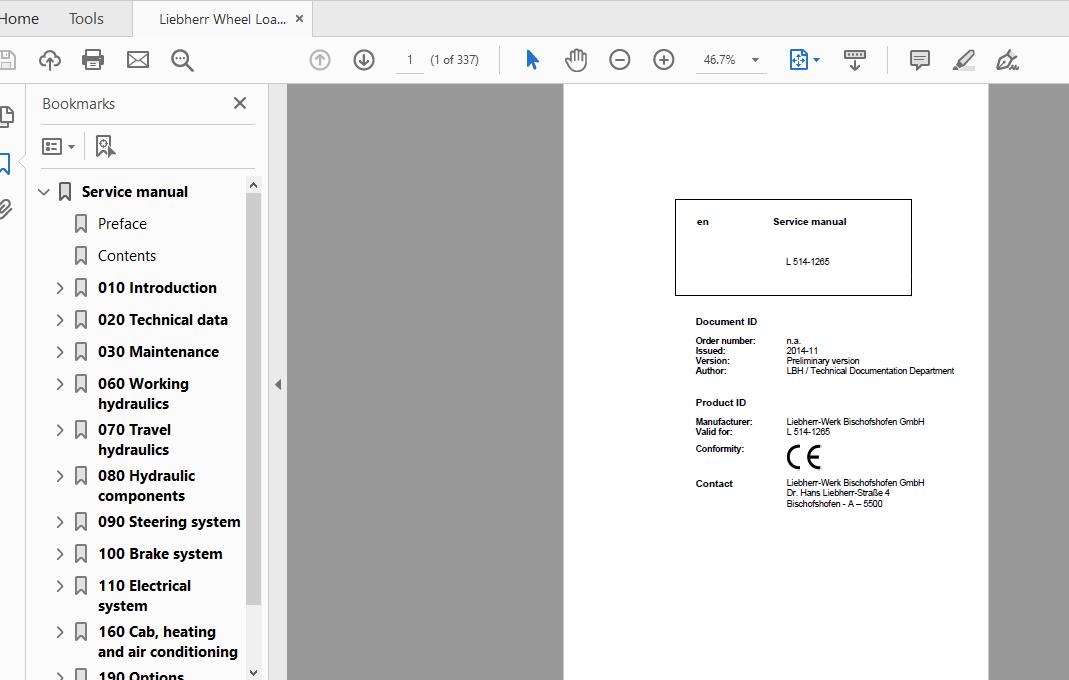
Task: Print the document with printer icon
Action: [x=93, y=60]
